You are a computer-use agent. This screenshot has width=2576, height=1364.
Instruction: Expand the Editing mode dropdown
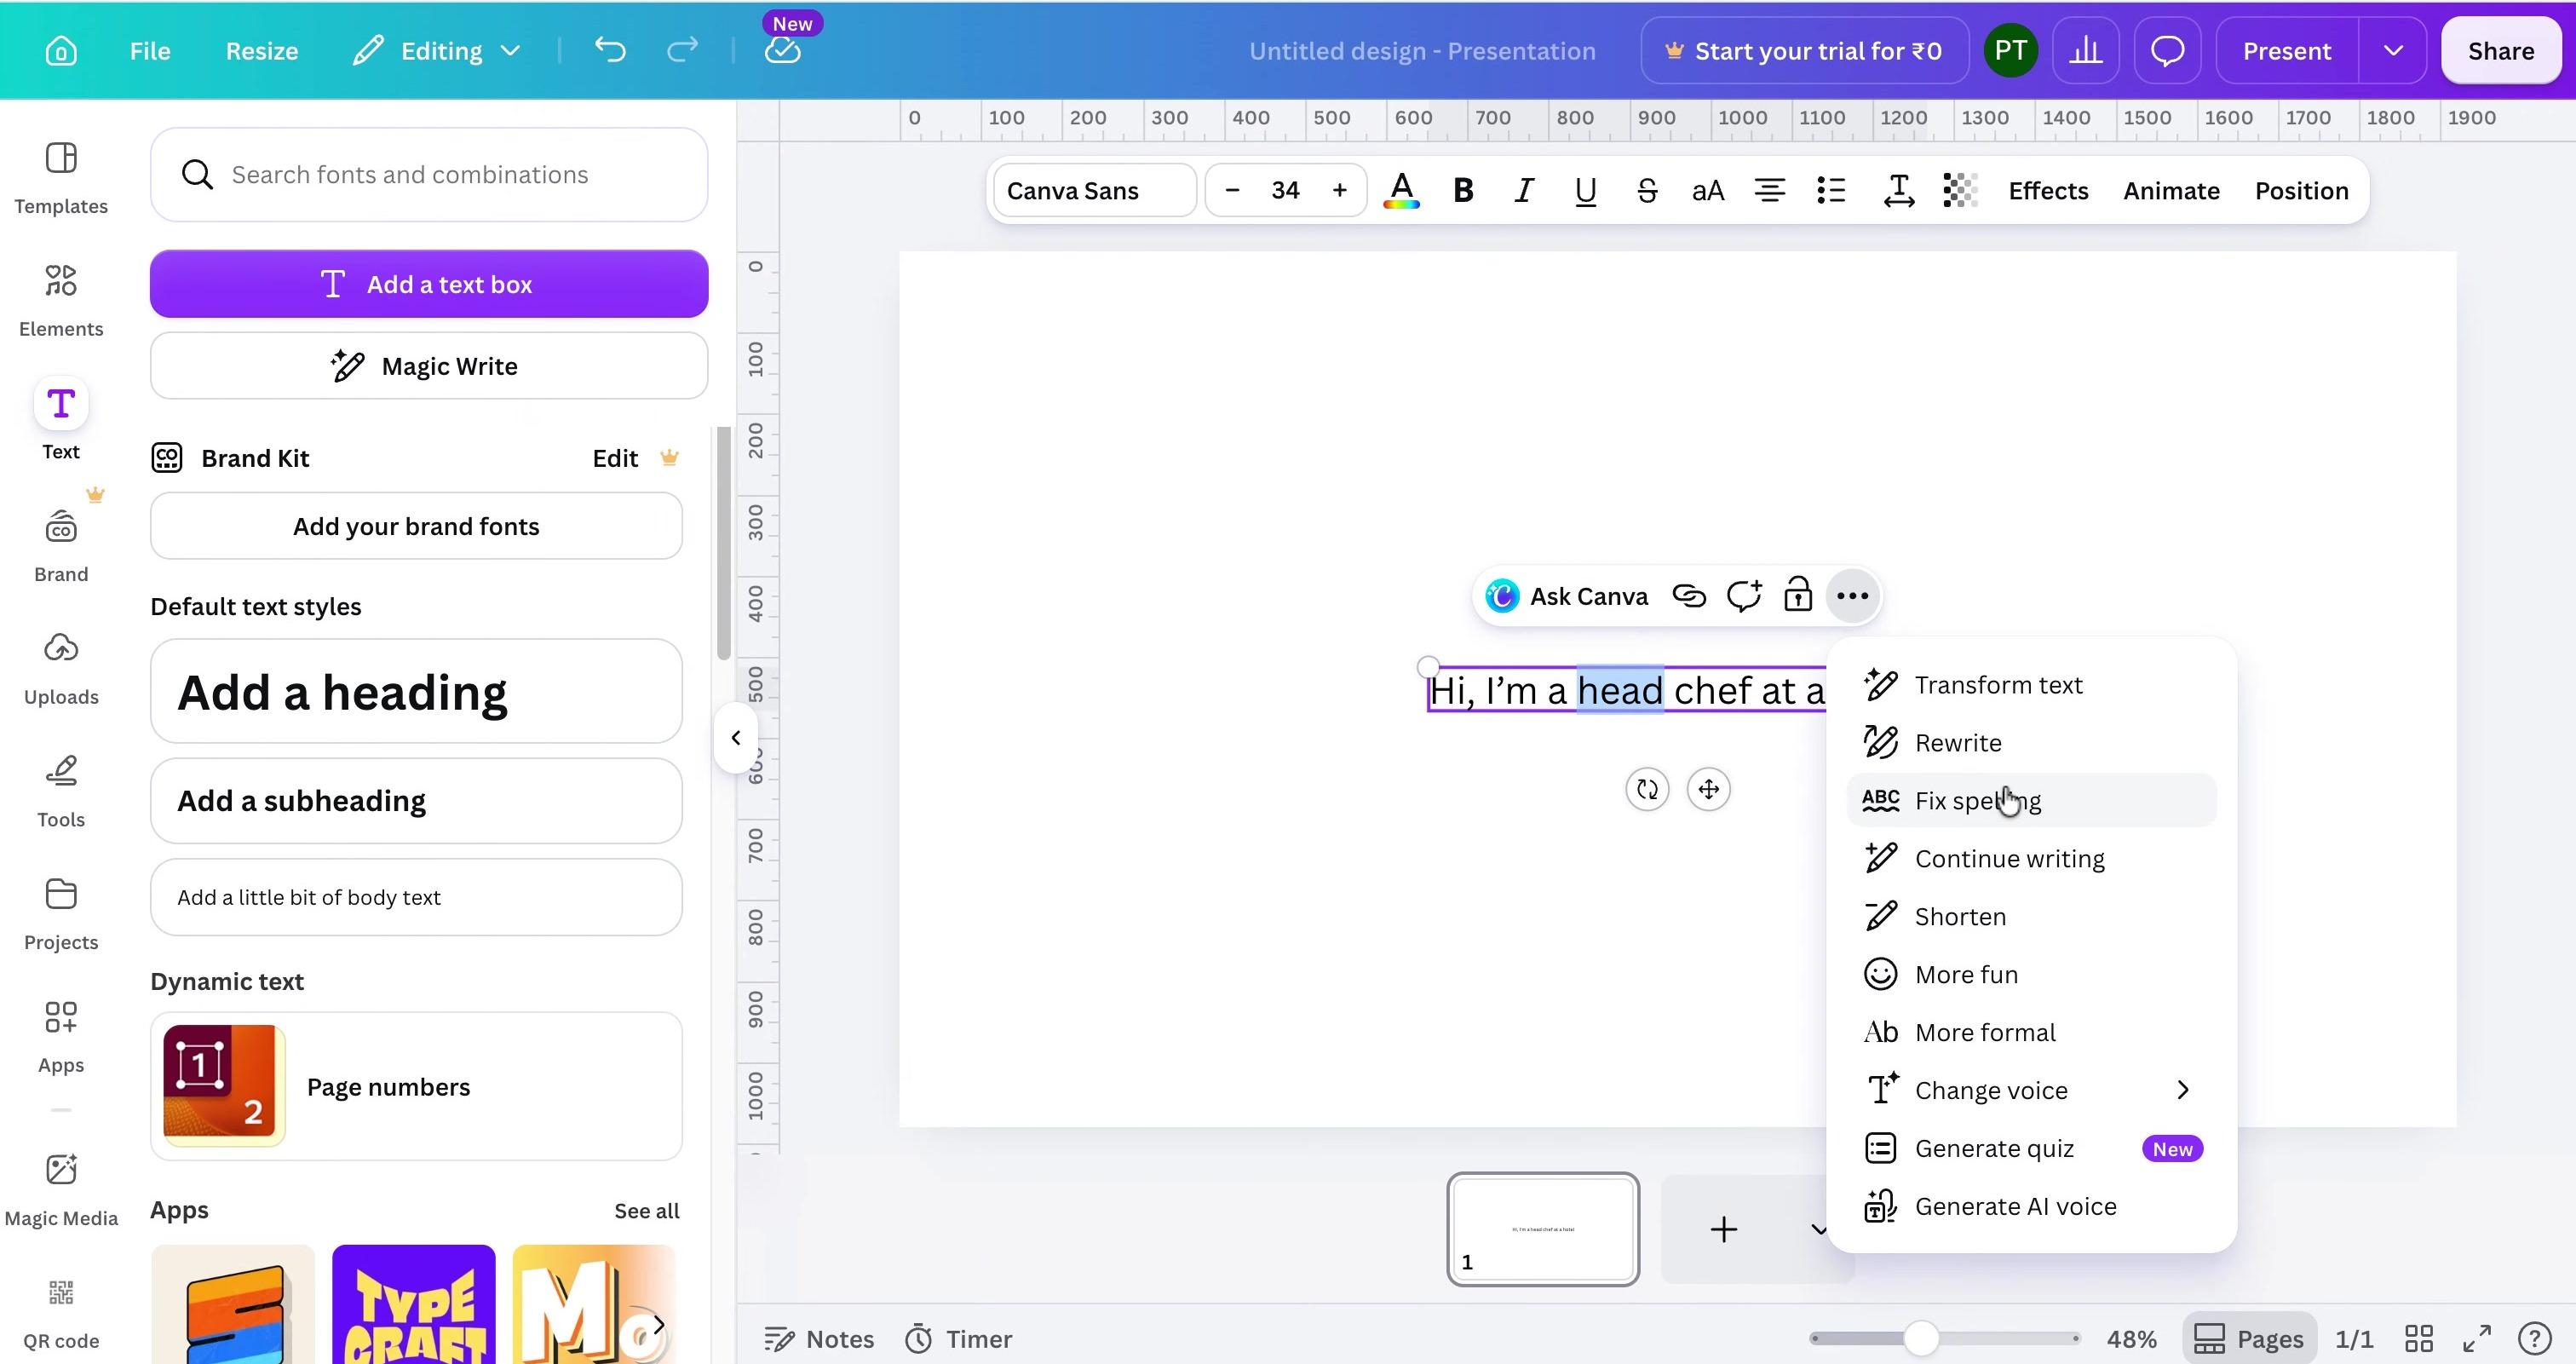click(x=510, y=51)
